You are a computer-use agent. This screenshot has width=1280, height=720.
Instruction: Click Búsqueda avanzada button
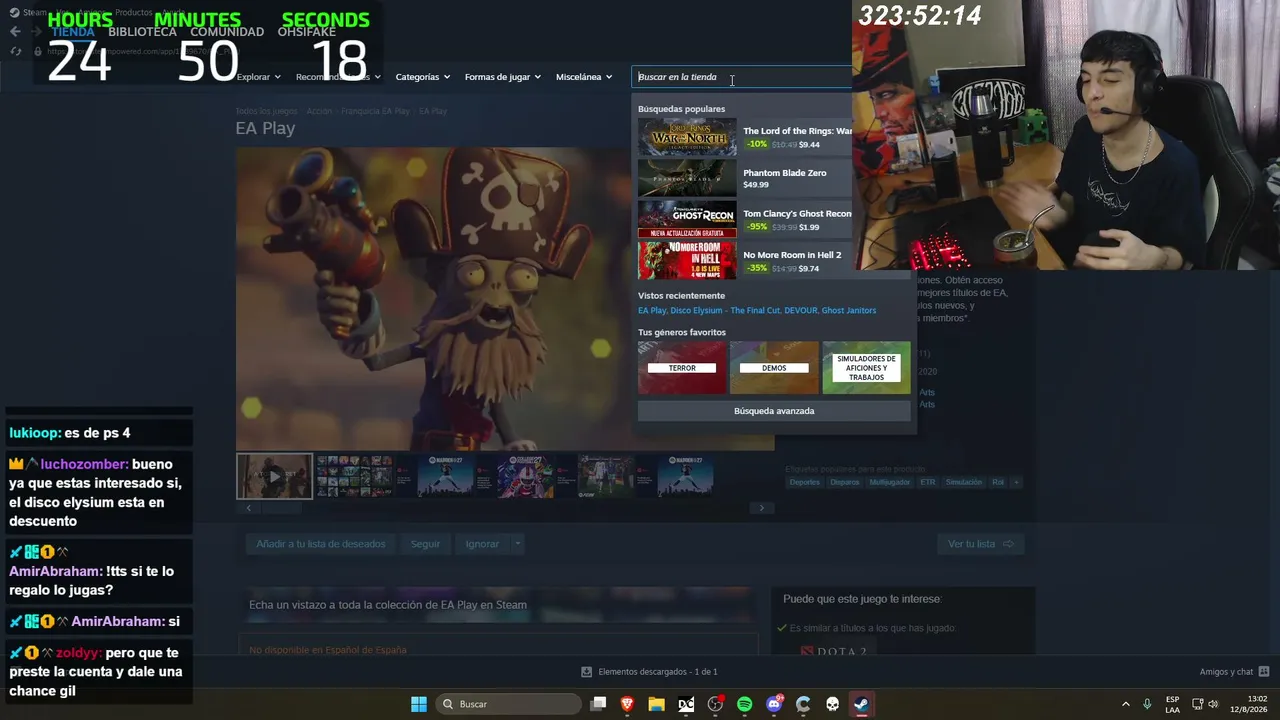774,411
